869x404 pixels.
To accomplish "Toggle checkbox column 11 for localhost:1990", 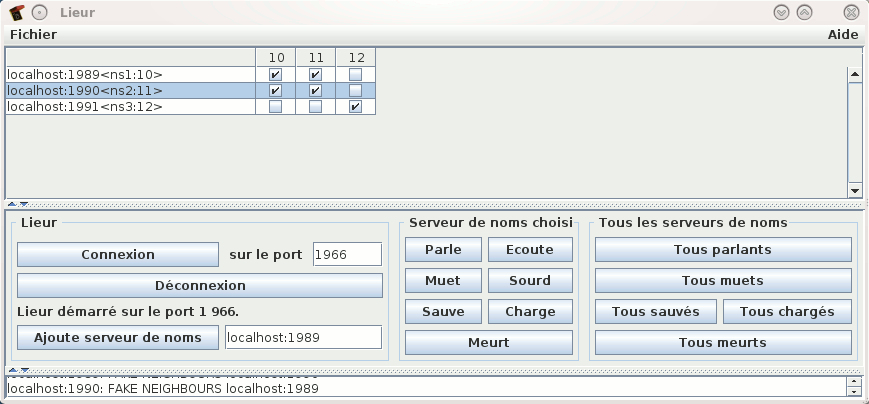I will click(315, 90).
